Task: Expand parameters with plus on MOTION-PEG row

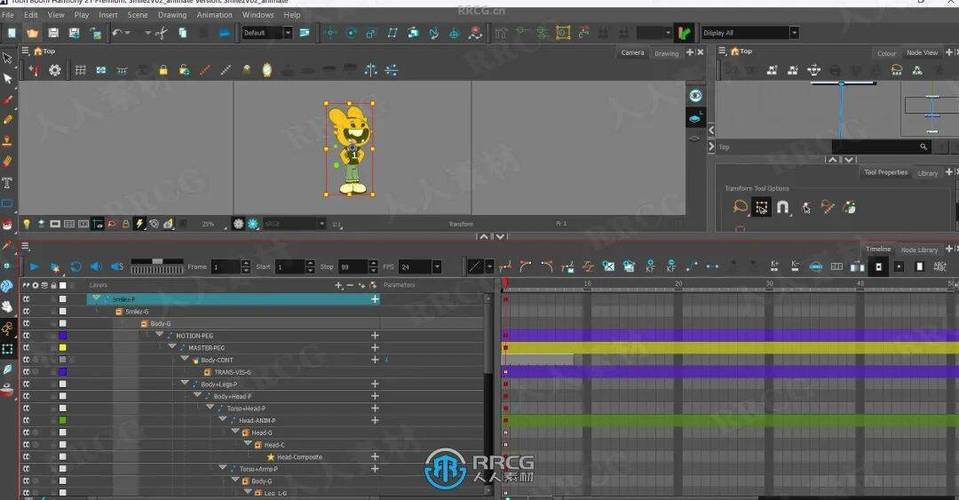Action: click(x=375, y=336)
